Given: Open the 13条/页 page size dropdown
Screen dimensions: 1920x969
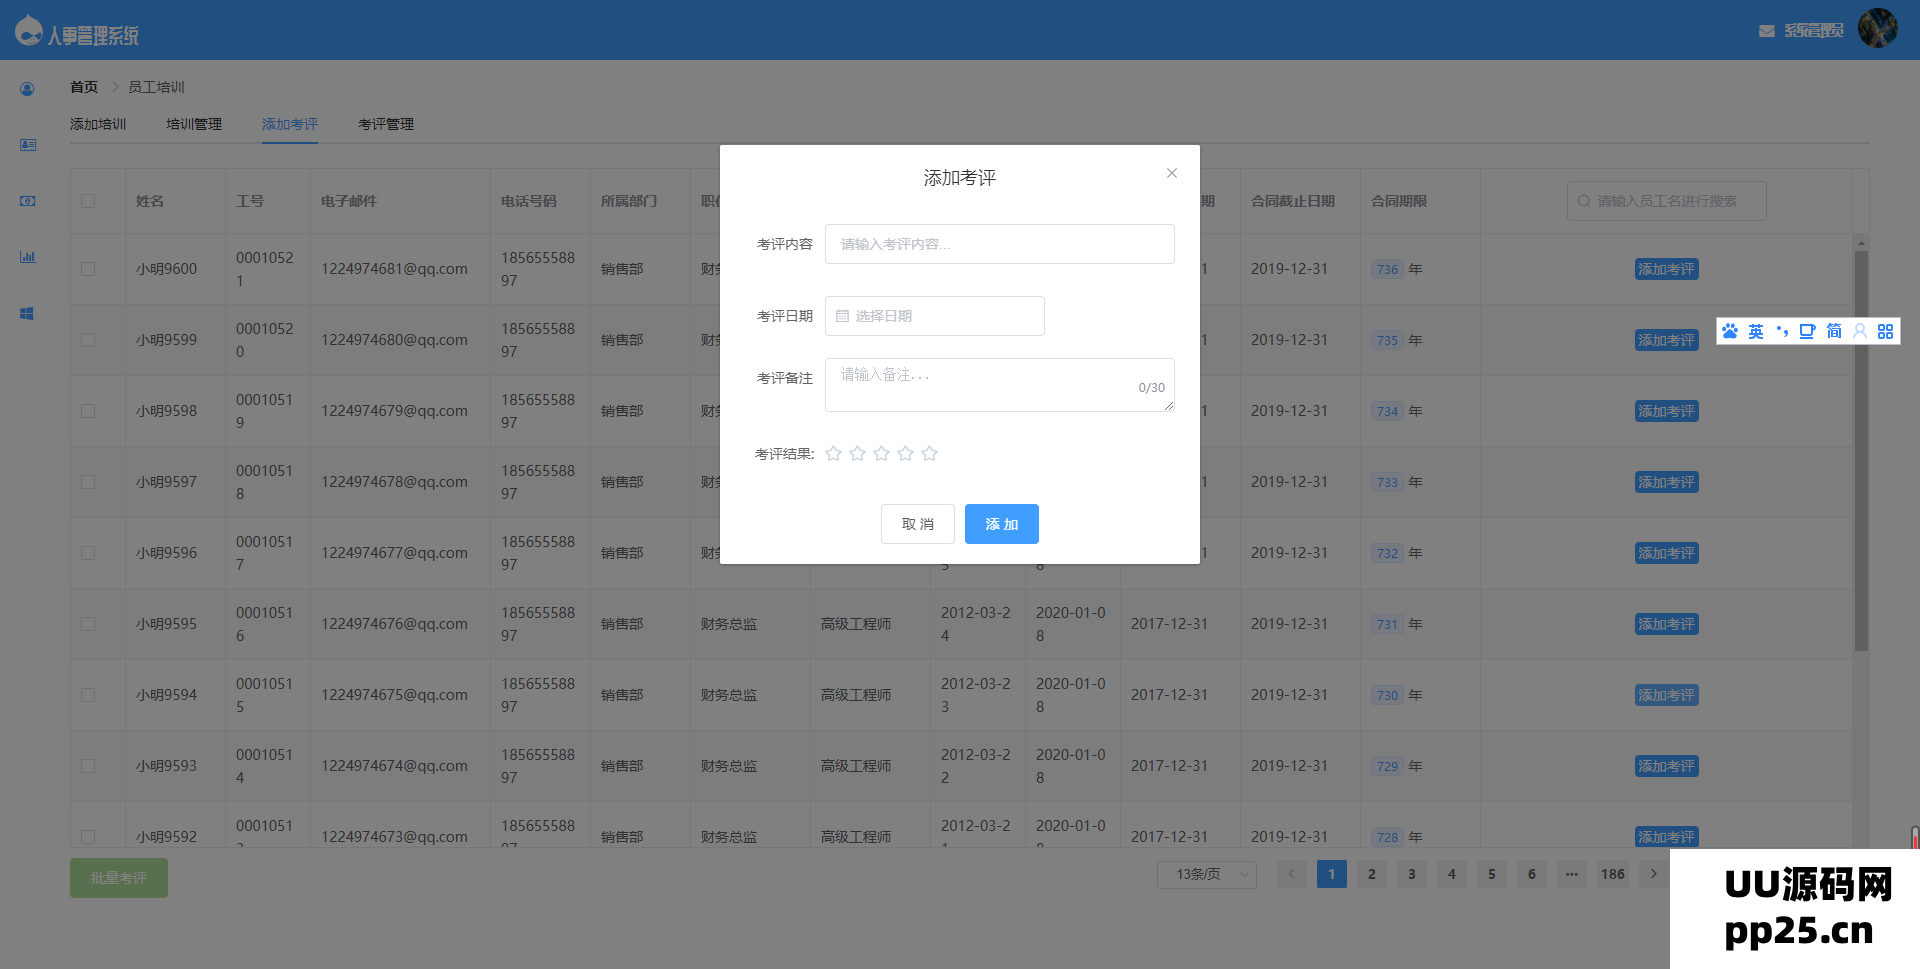Looking at the screenshot, I should coord(1206,874).
